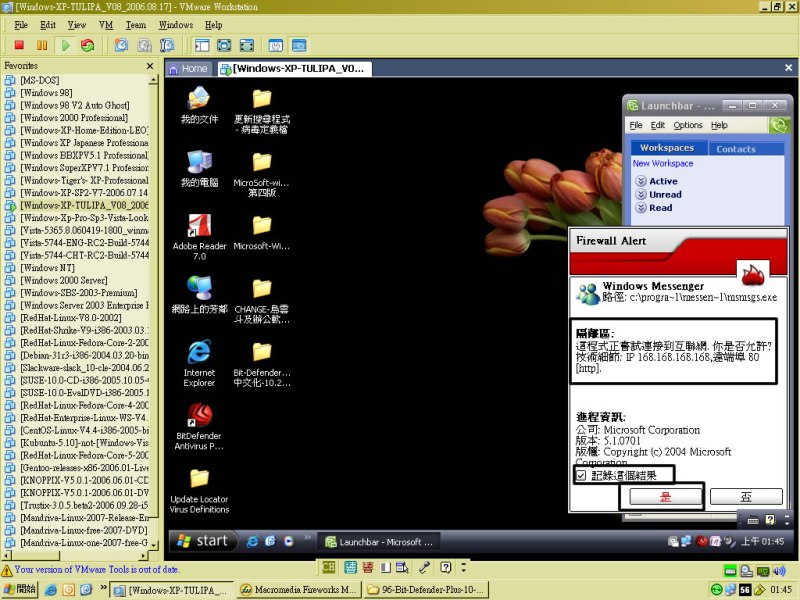
Task: Click 否 to deny the connection
Action: (746, 496)
